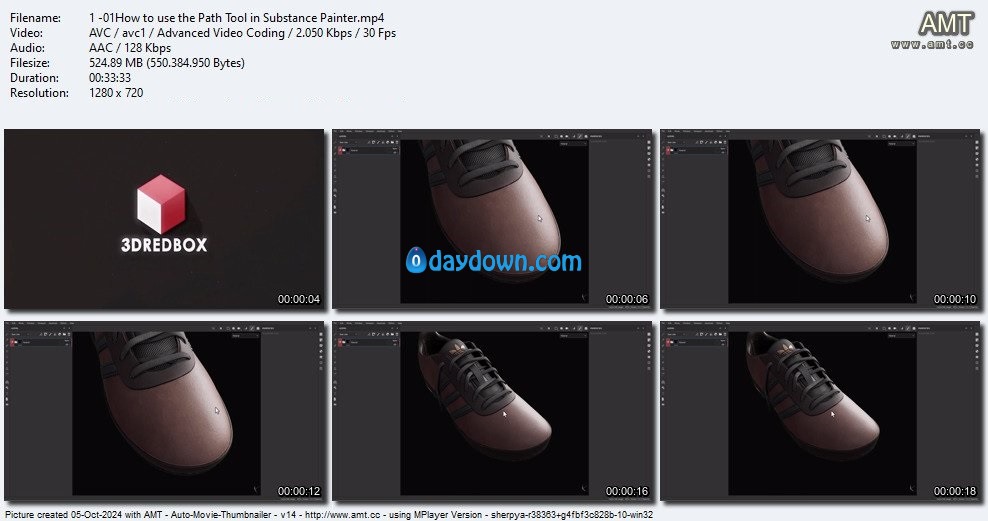The width and height of the screenshot is (988, 521).
Task: Click the filesize value "524.89 MB (550.384.950 Bytes)"
Action: (167, 63)
